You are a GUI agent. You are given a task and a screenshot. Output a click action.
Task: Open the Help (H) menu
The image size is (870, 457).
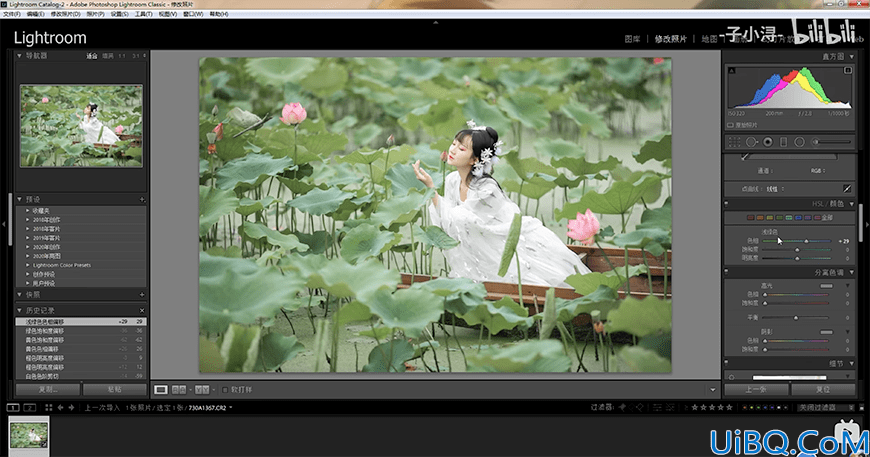219,14
